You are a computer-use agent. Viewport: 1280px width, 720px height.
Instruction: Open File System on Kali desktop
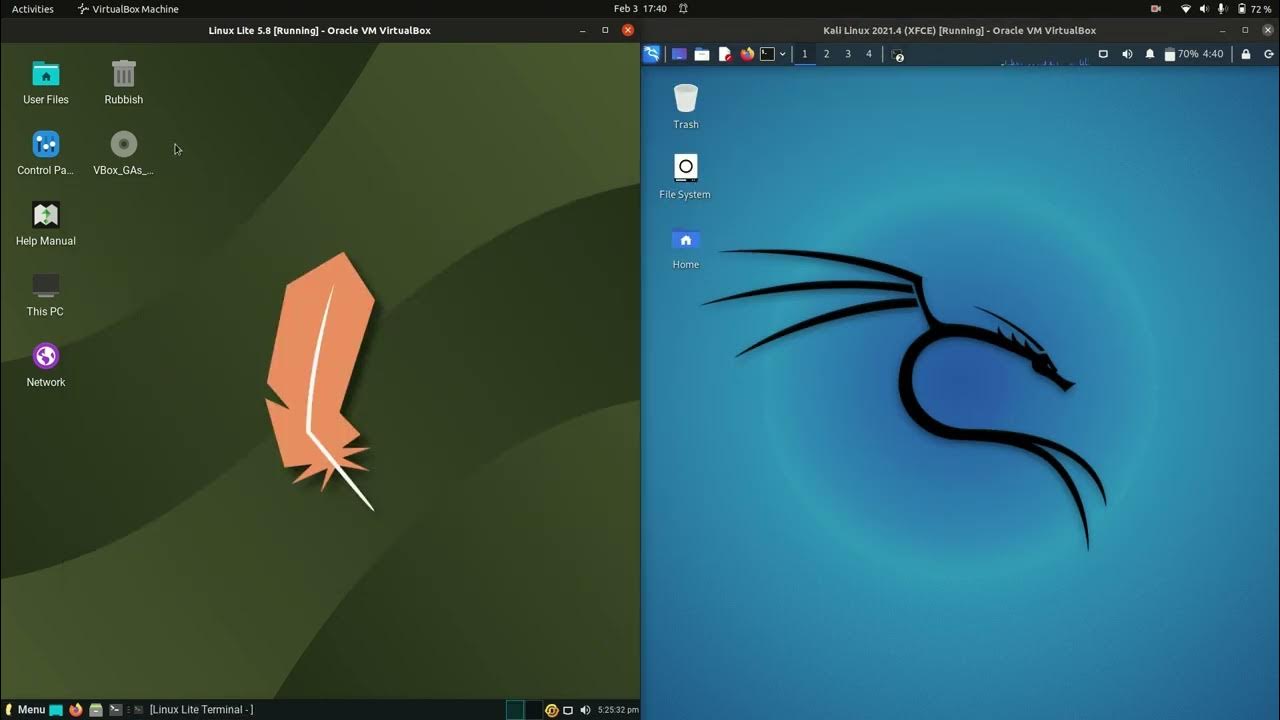(685, 177)
